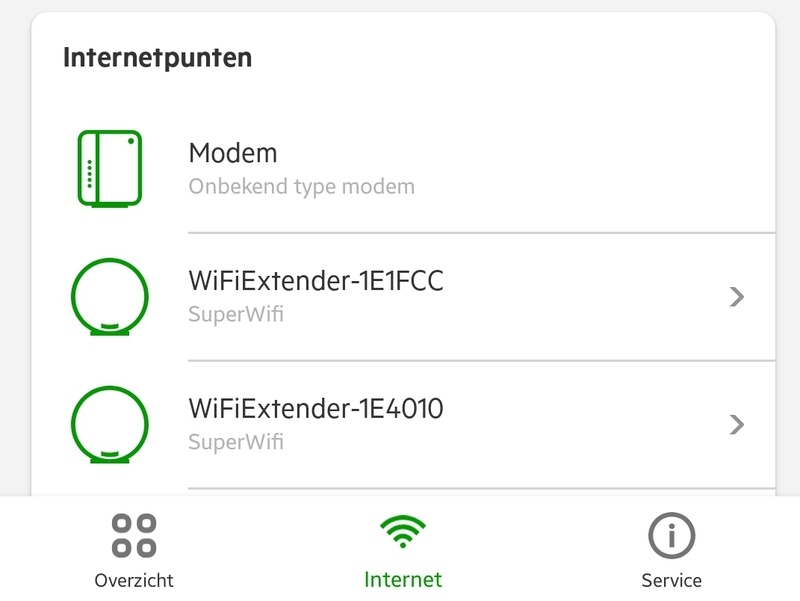Viewport: 800px width, 601px height.
Task: Click the Modem device icon
Action: [109, 168]
